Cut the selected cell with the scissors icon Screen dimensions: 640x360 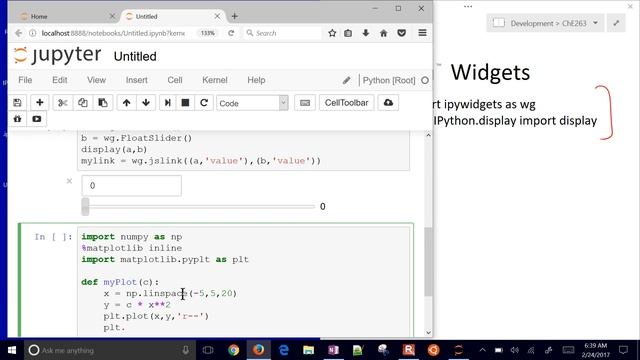click(62, 103)
